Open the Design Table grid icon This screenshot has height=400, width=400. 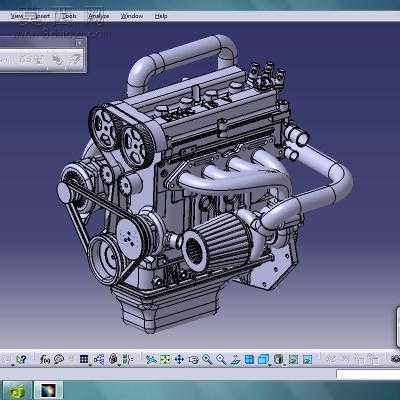click(84, 359)
